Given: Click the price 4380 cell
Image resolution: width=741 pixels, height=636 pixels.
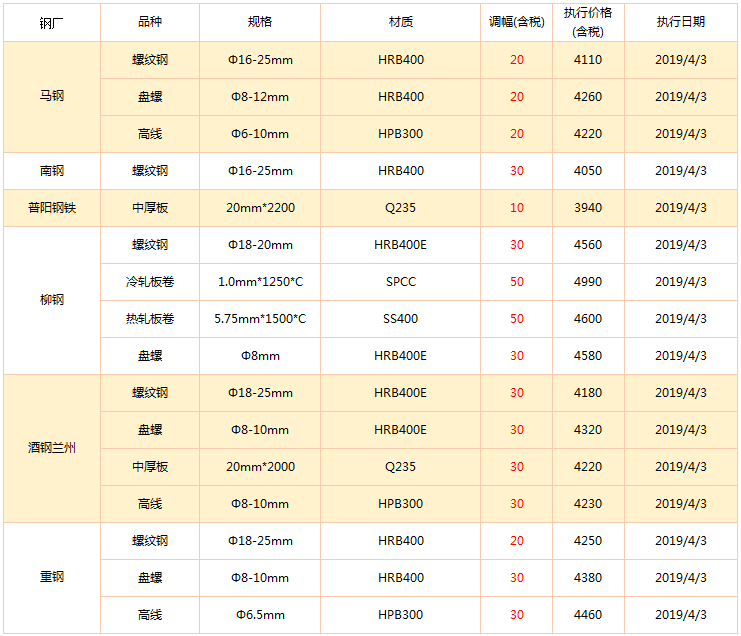Looking at the screenshot, I should [x=588, y=578].
